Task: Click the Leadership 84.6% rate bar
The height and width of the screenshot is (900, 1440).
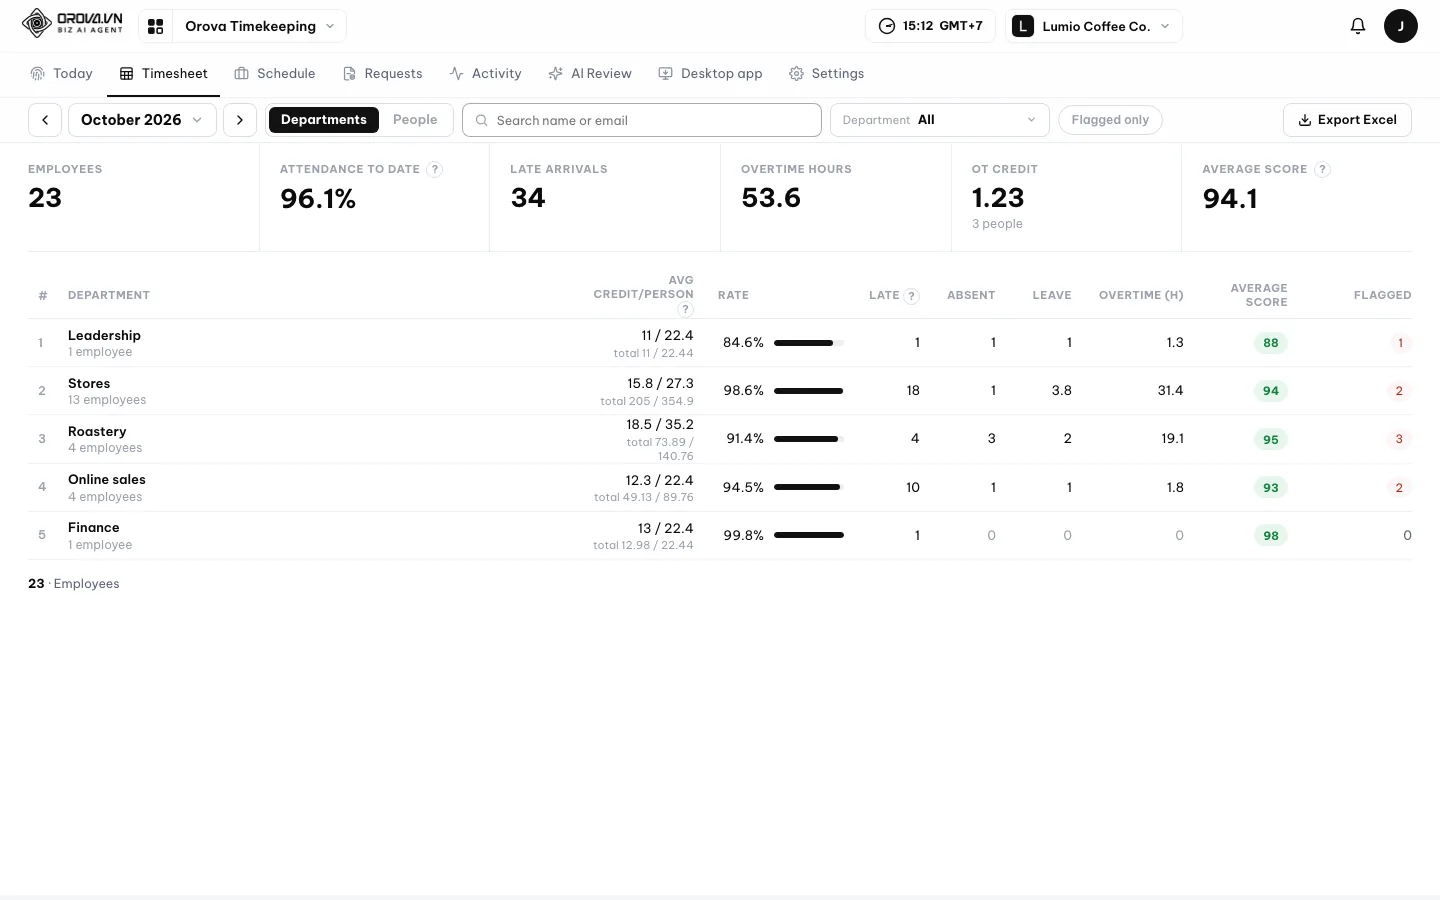Action: [809, 343]
